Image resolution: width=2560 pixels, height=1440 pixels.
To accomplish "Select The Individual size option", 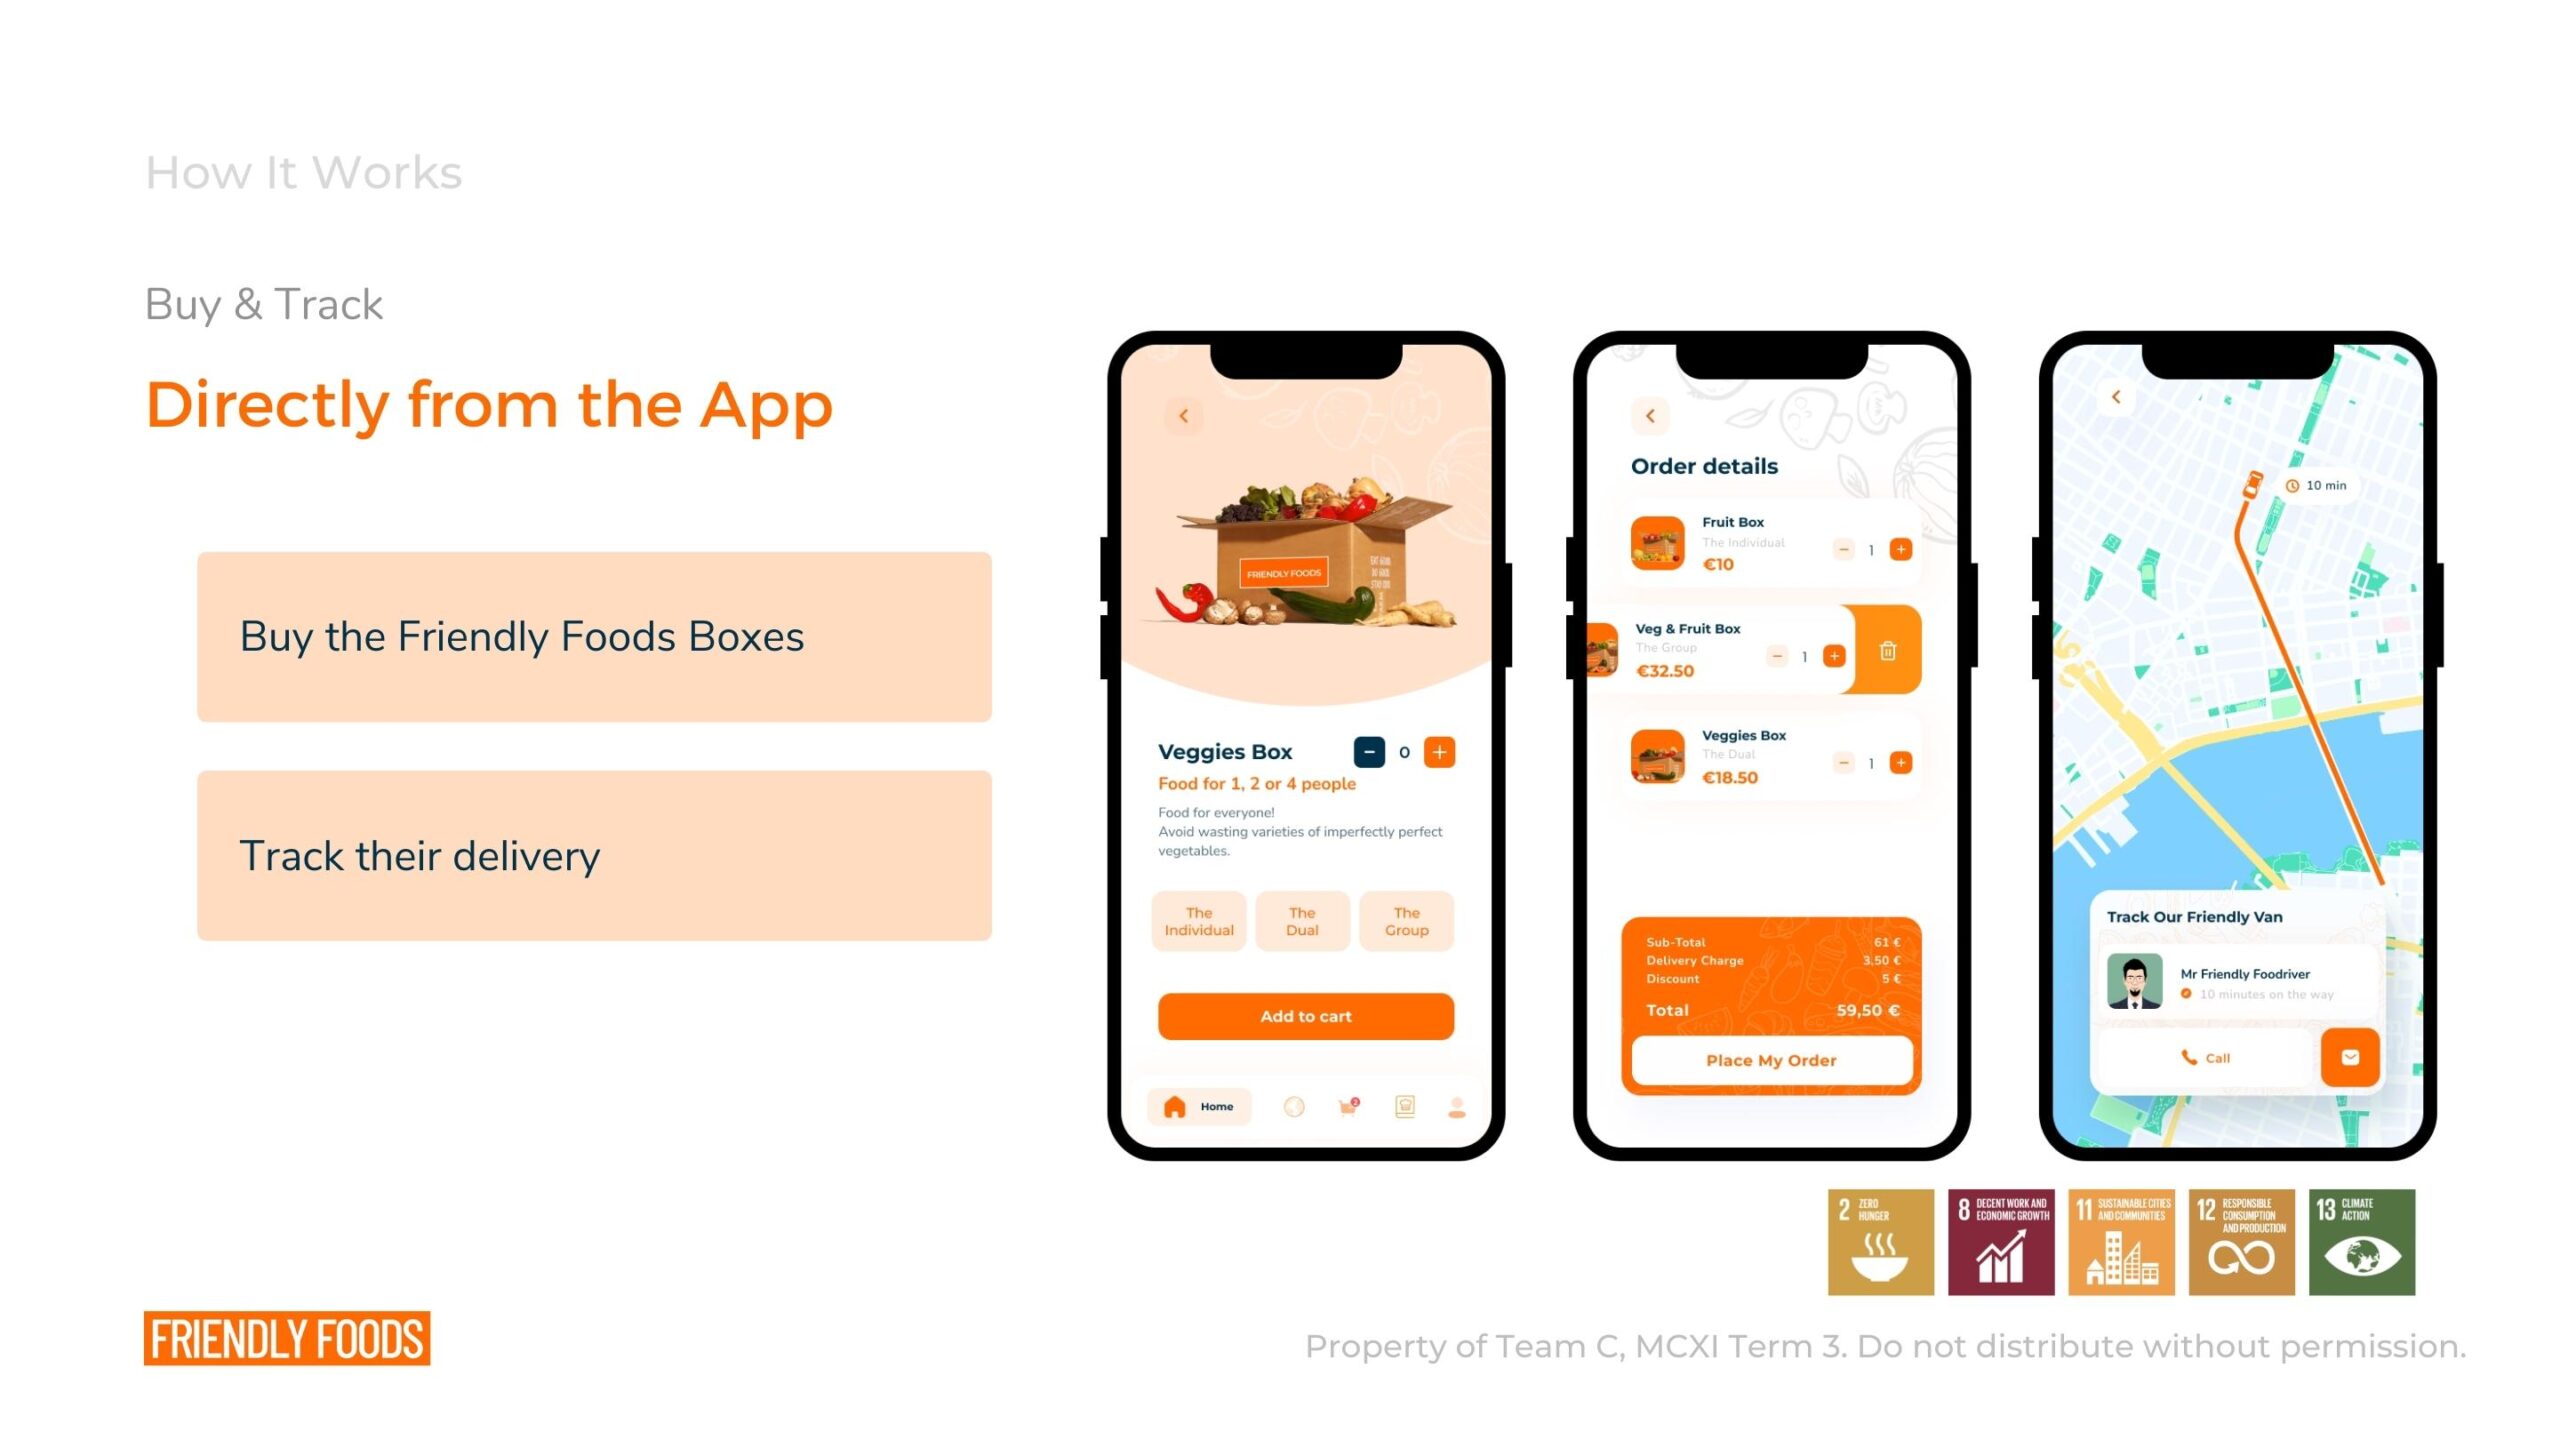I will [x=1201, y=921].
